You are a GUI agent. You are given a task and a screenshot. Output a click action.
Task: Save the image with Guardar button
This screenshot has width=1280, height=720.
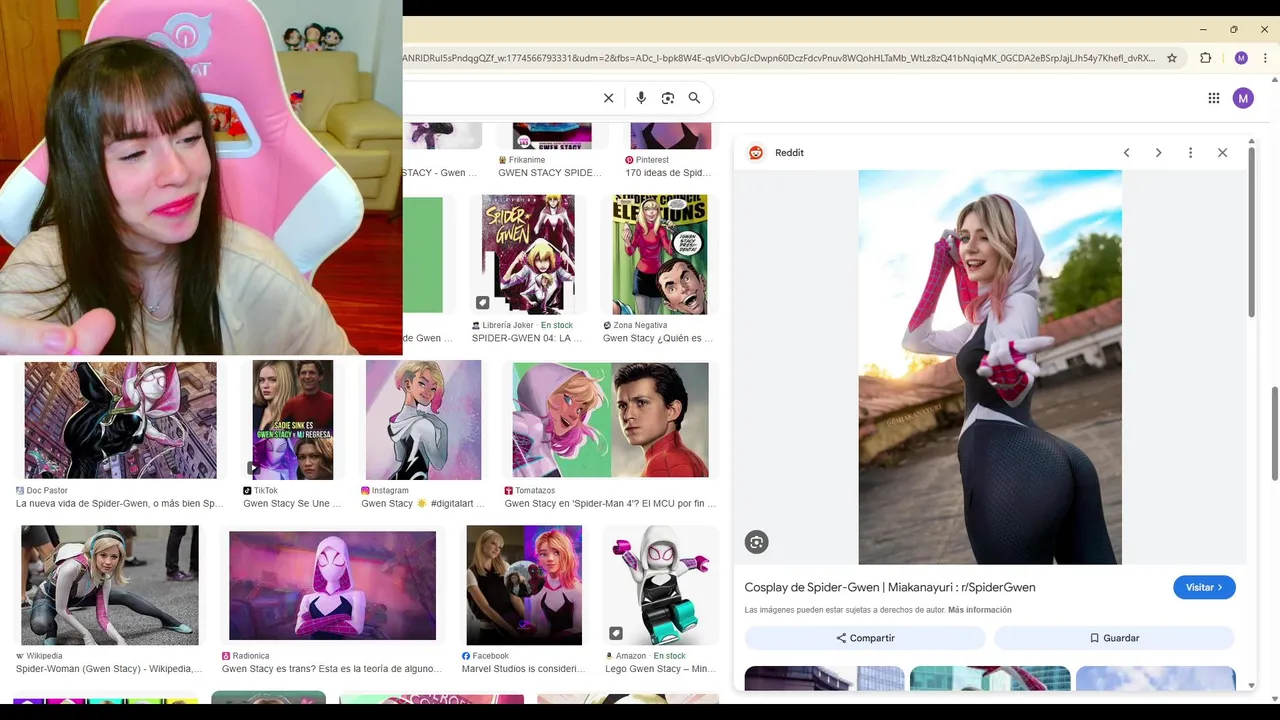[1114, 638]
